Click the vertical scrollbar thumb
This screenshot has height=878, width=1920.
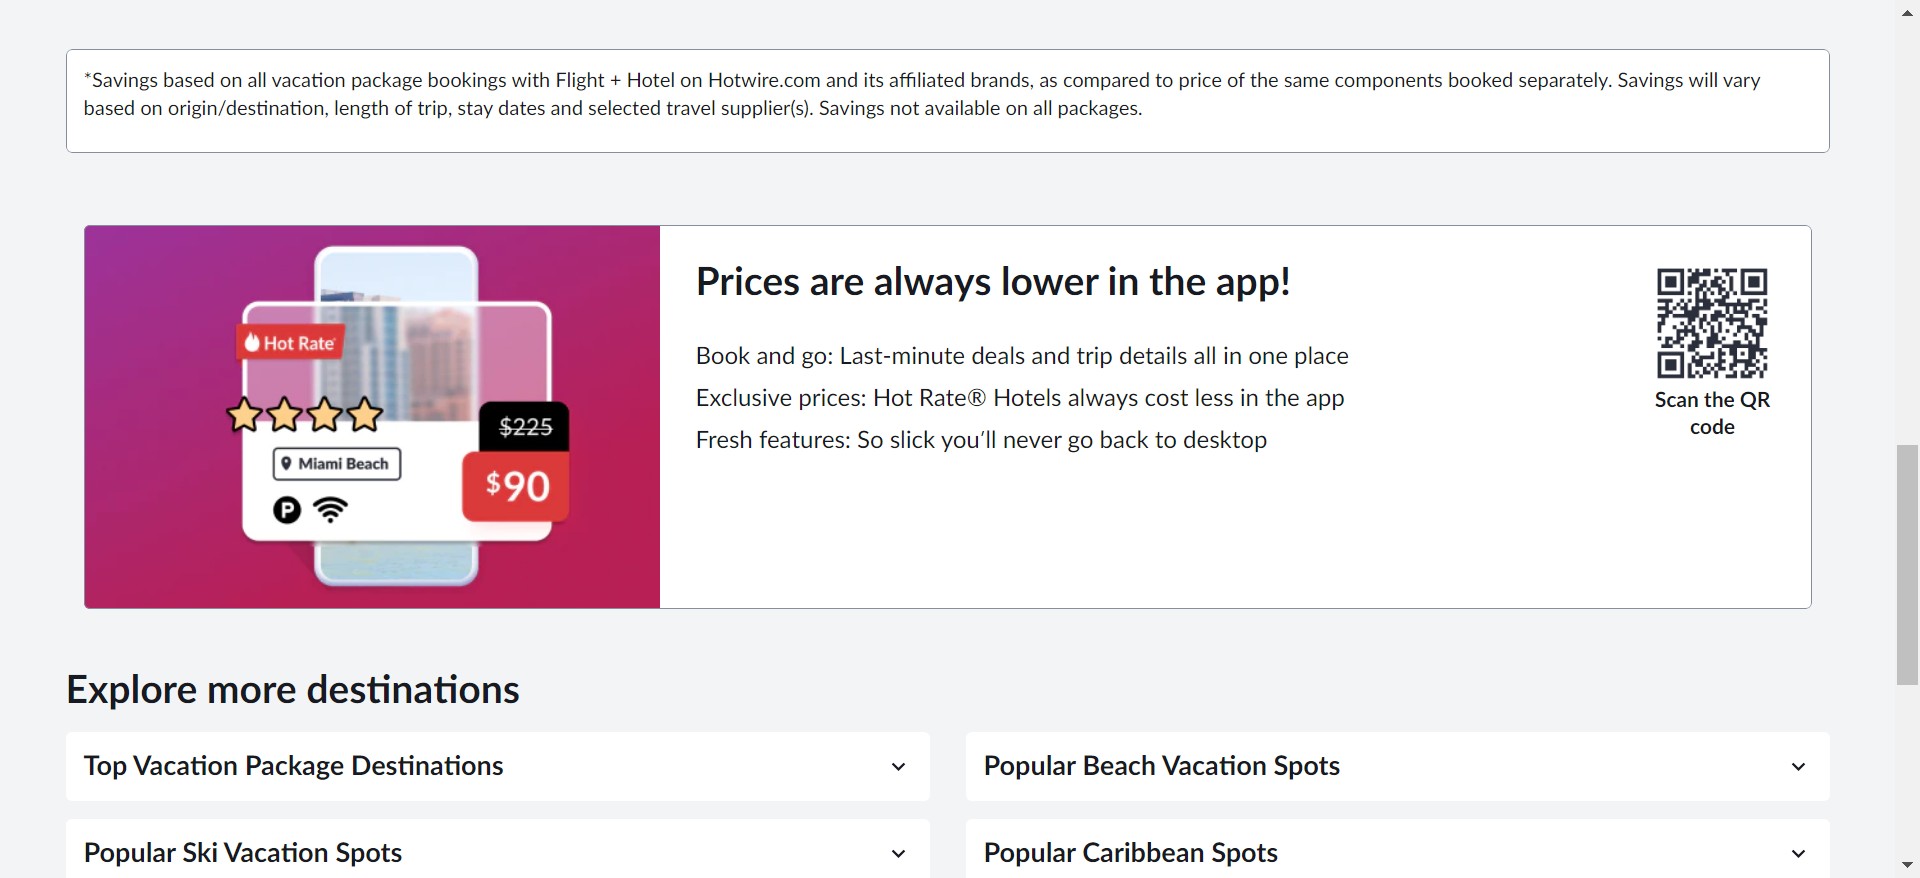tap(1908, 564)
